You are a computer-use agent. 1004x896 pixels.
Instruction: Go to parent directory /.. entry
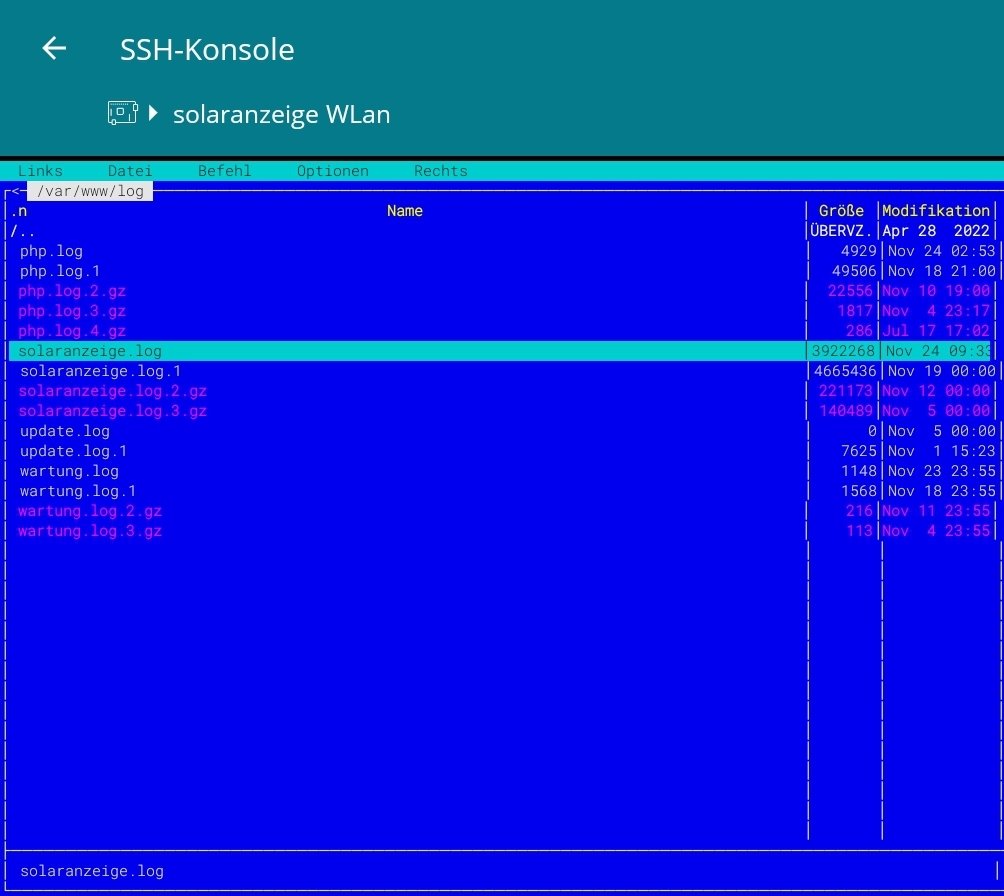23,231
